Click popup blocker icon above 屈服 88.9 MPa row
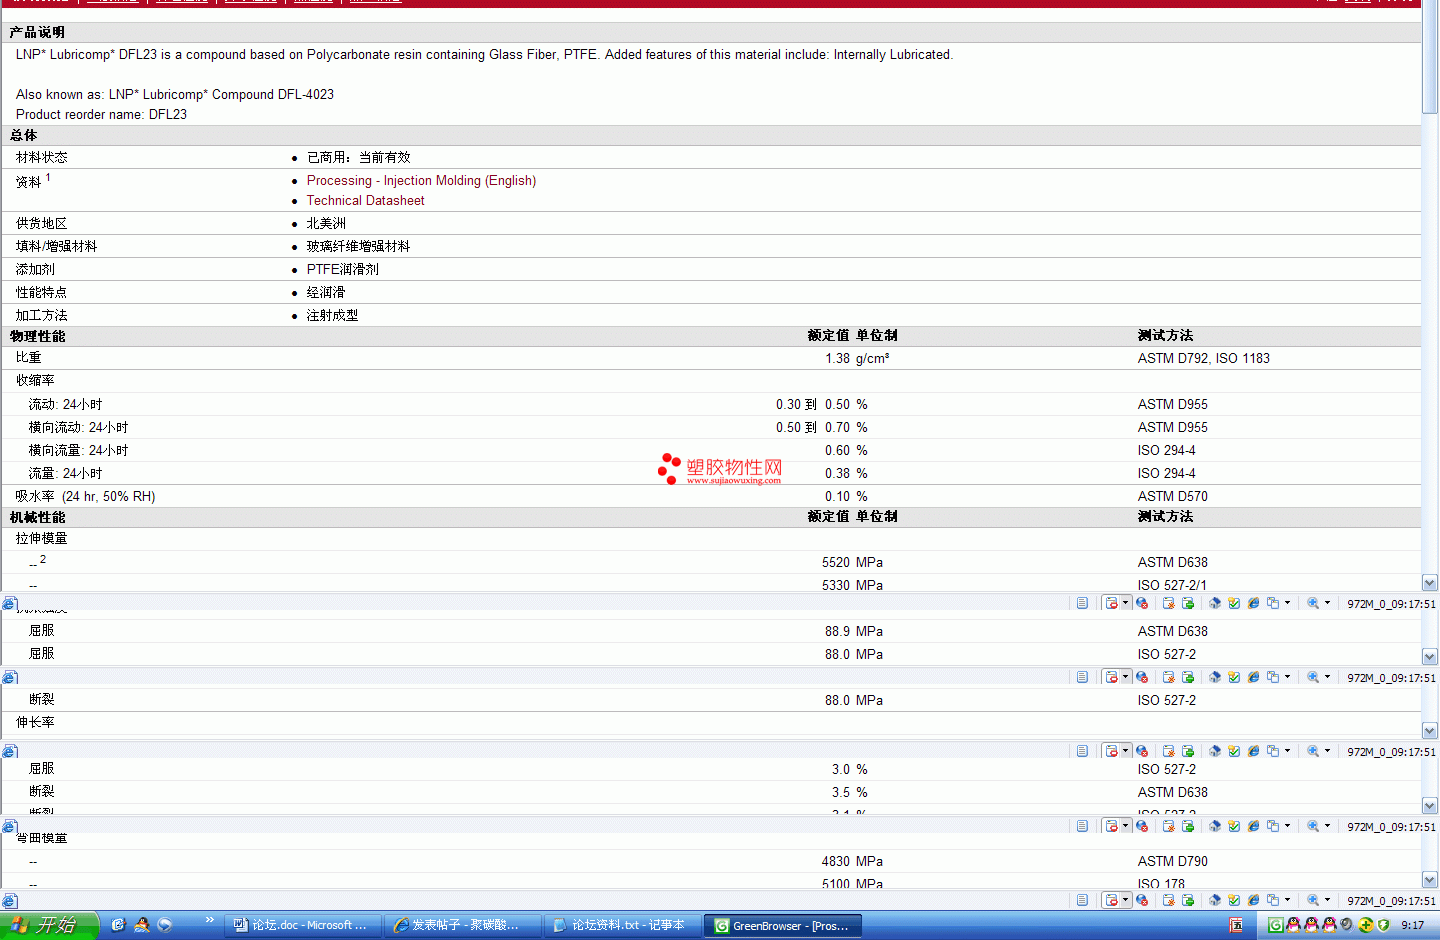Viewport: 1440px width, 940px height. click(1111, 603)
